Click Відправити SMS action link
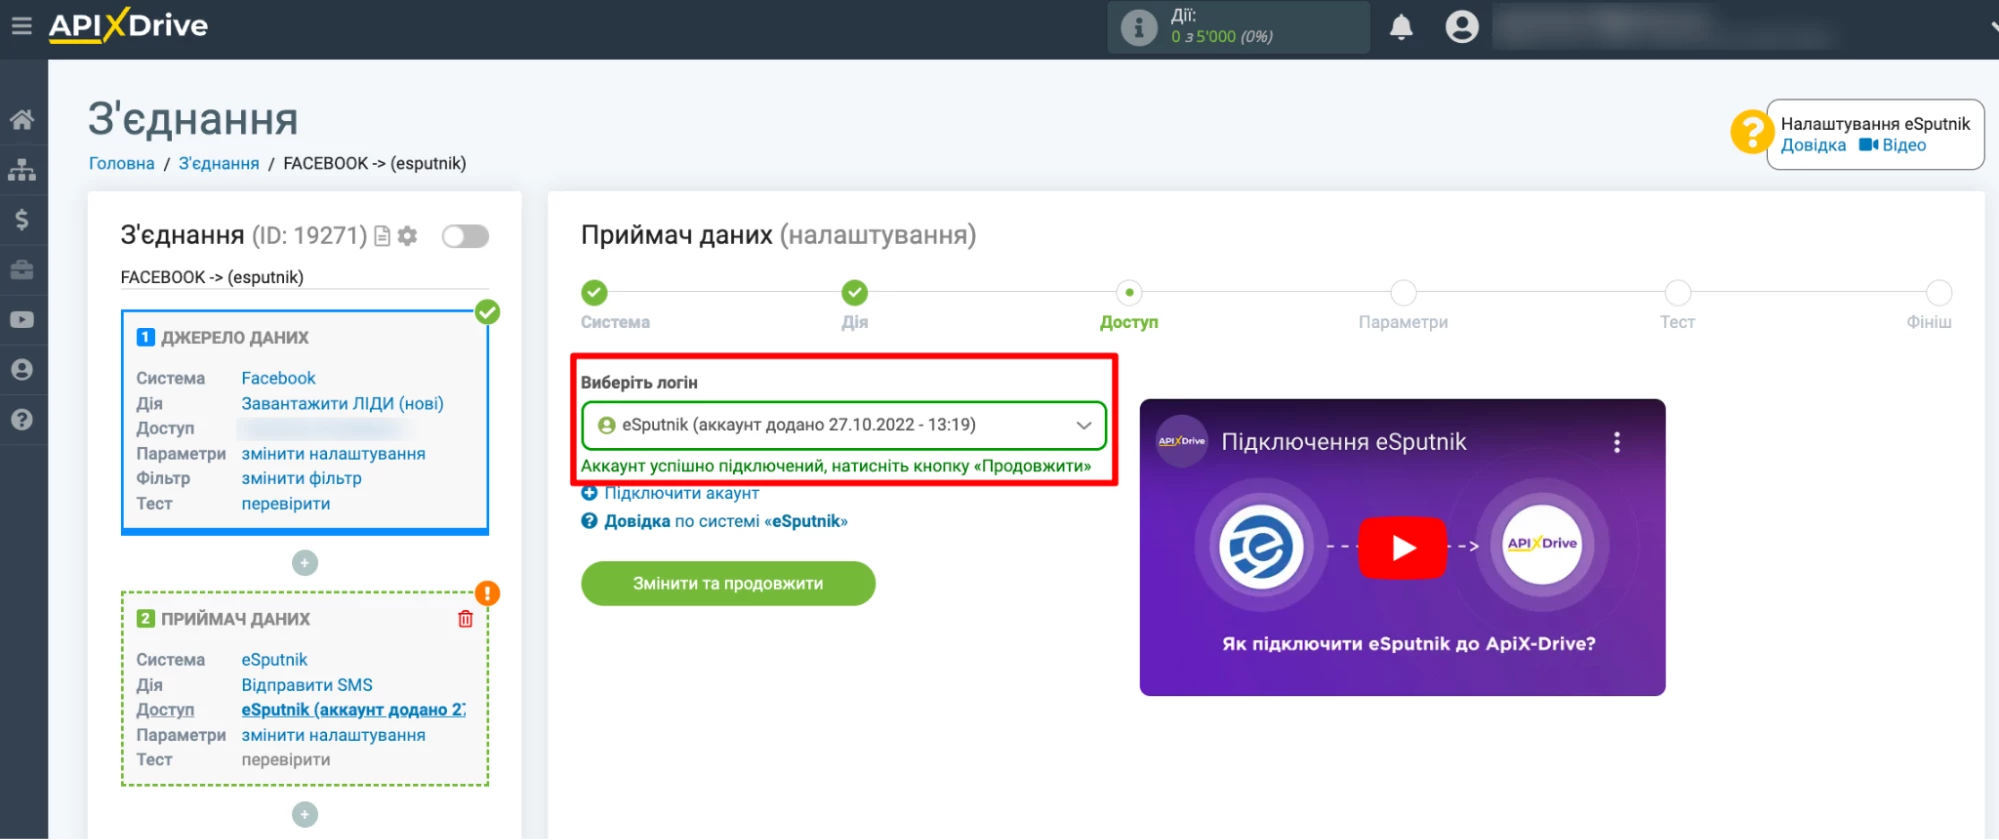Screen dimensions: 1999x840 click(x=306, y=685)
